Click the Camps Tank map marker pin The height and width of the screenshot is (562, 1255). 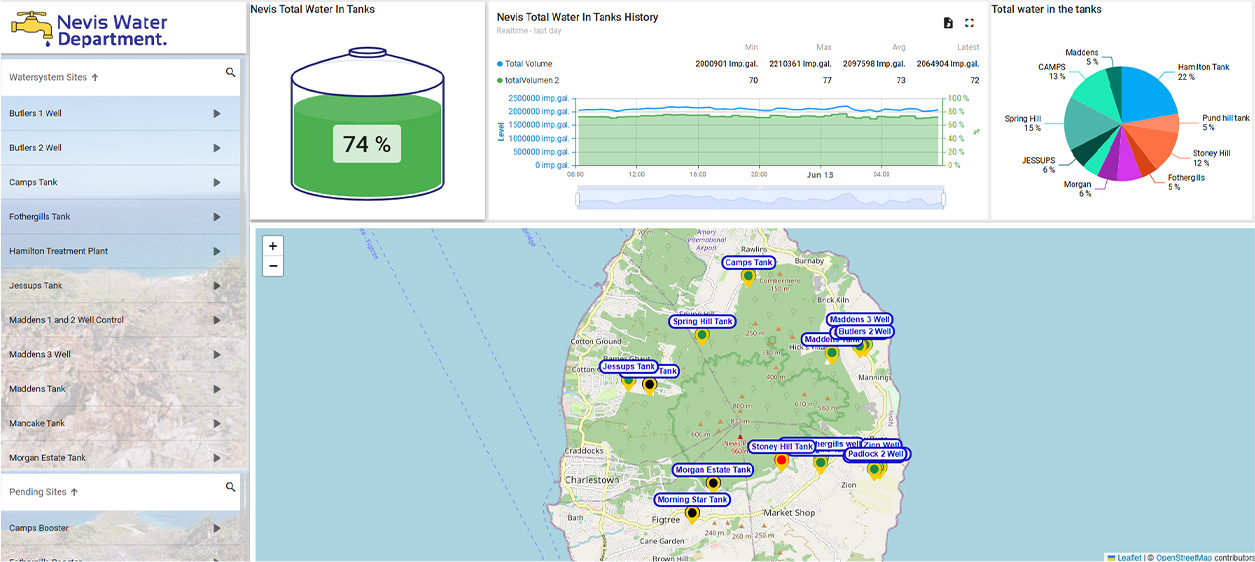pyautogui.click(x=748, y=278)
